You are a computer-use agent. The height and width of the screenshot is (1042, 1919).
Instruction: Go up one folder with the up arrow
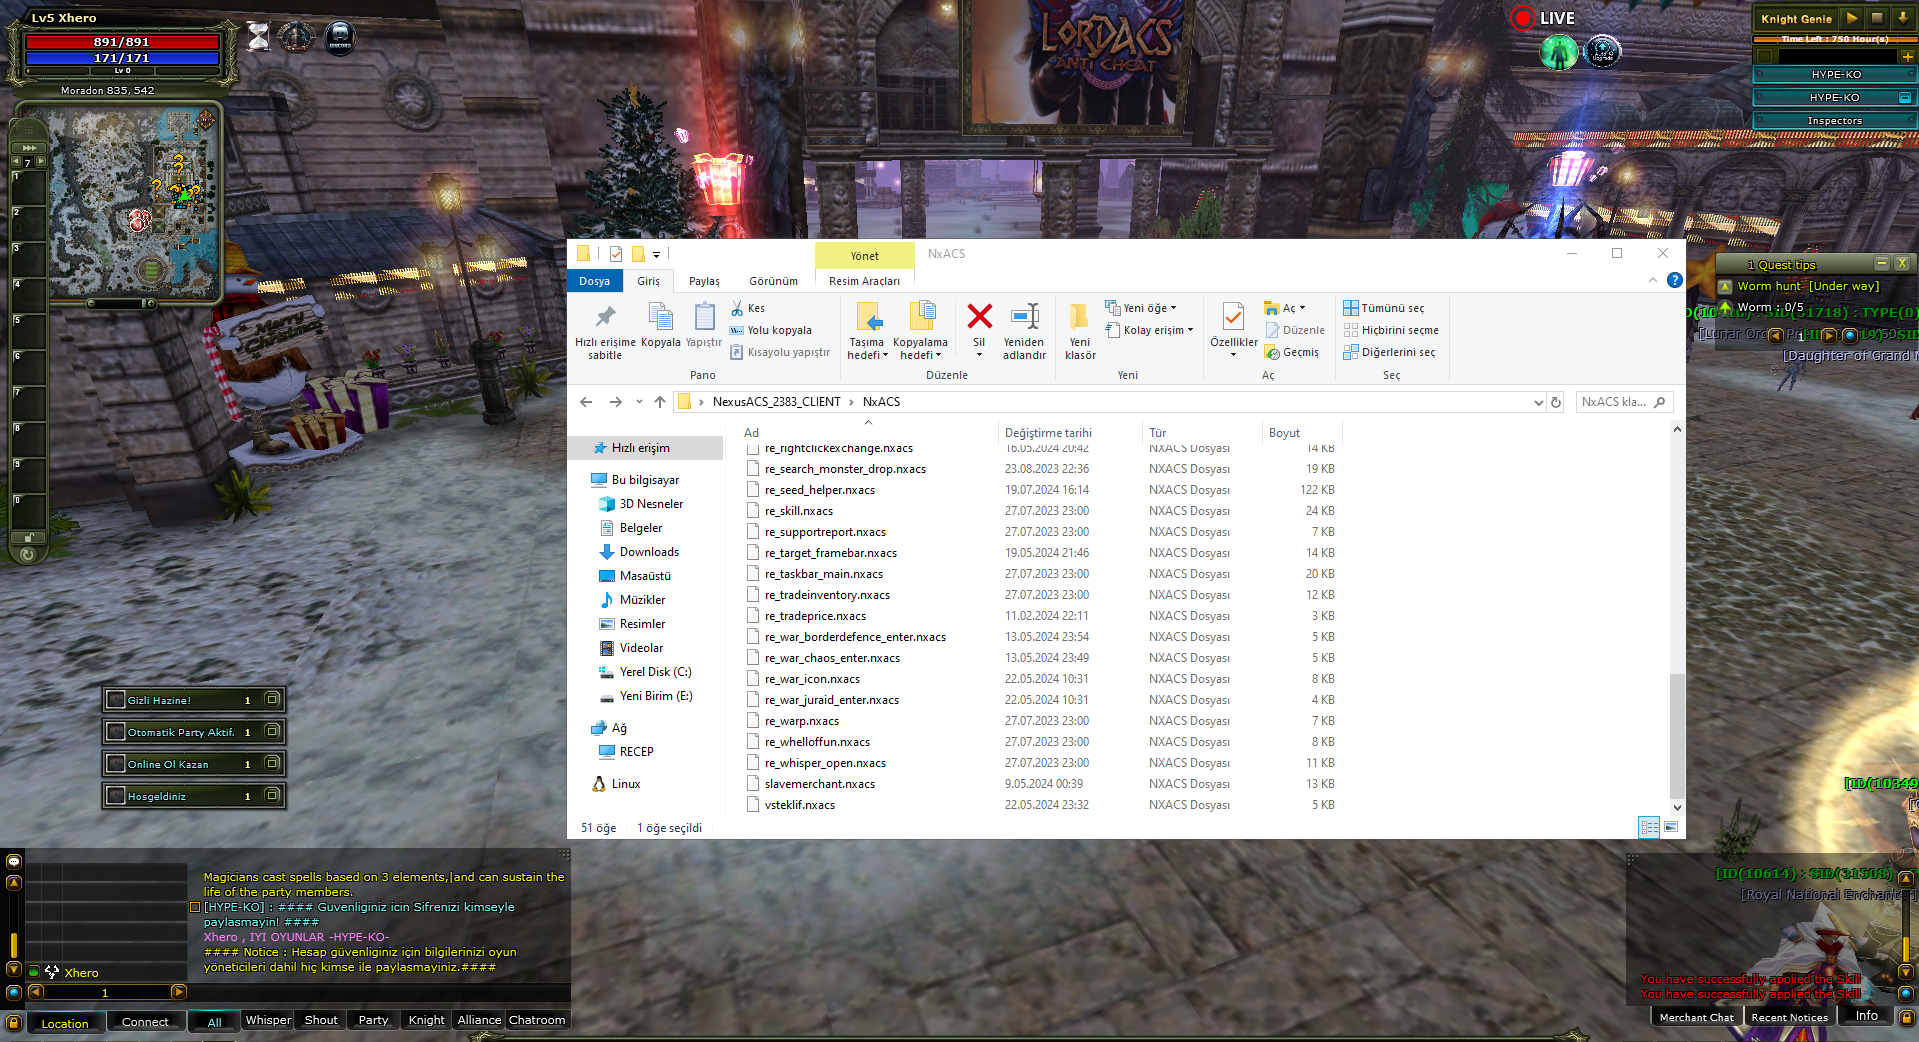click(660, 402)
